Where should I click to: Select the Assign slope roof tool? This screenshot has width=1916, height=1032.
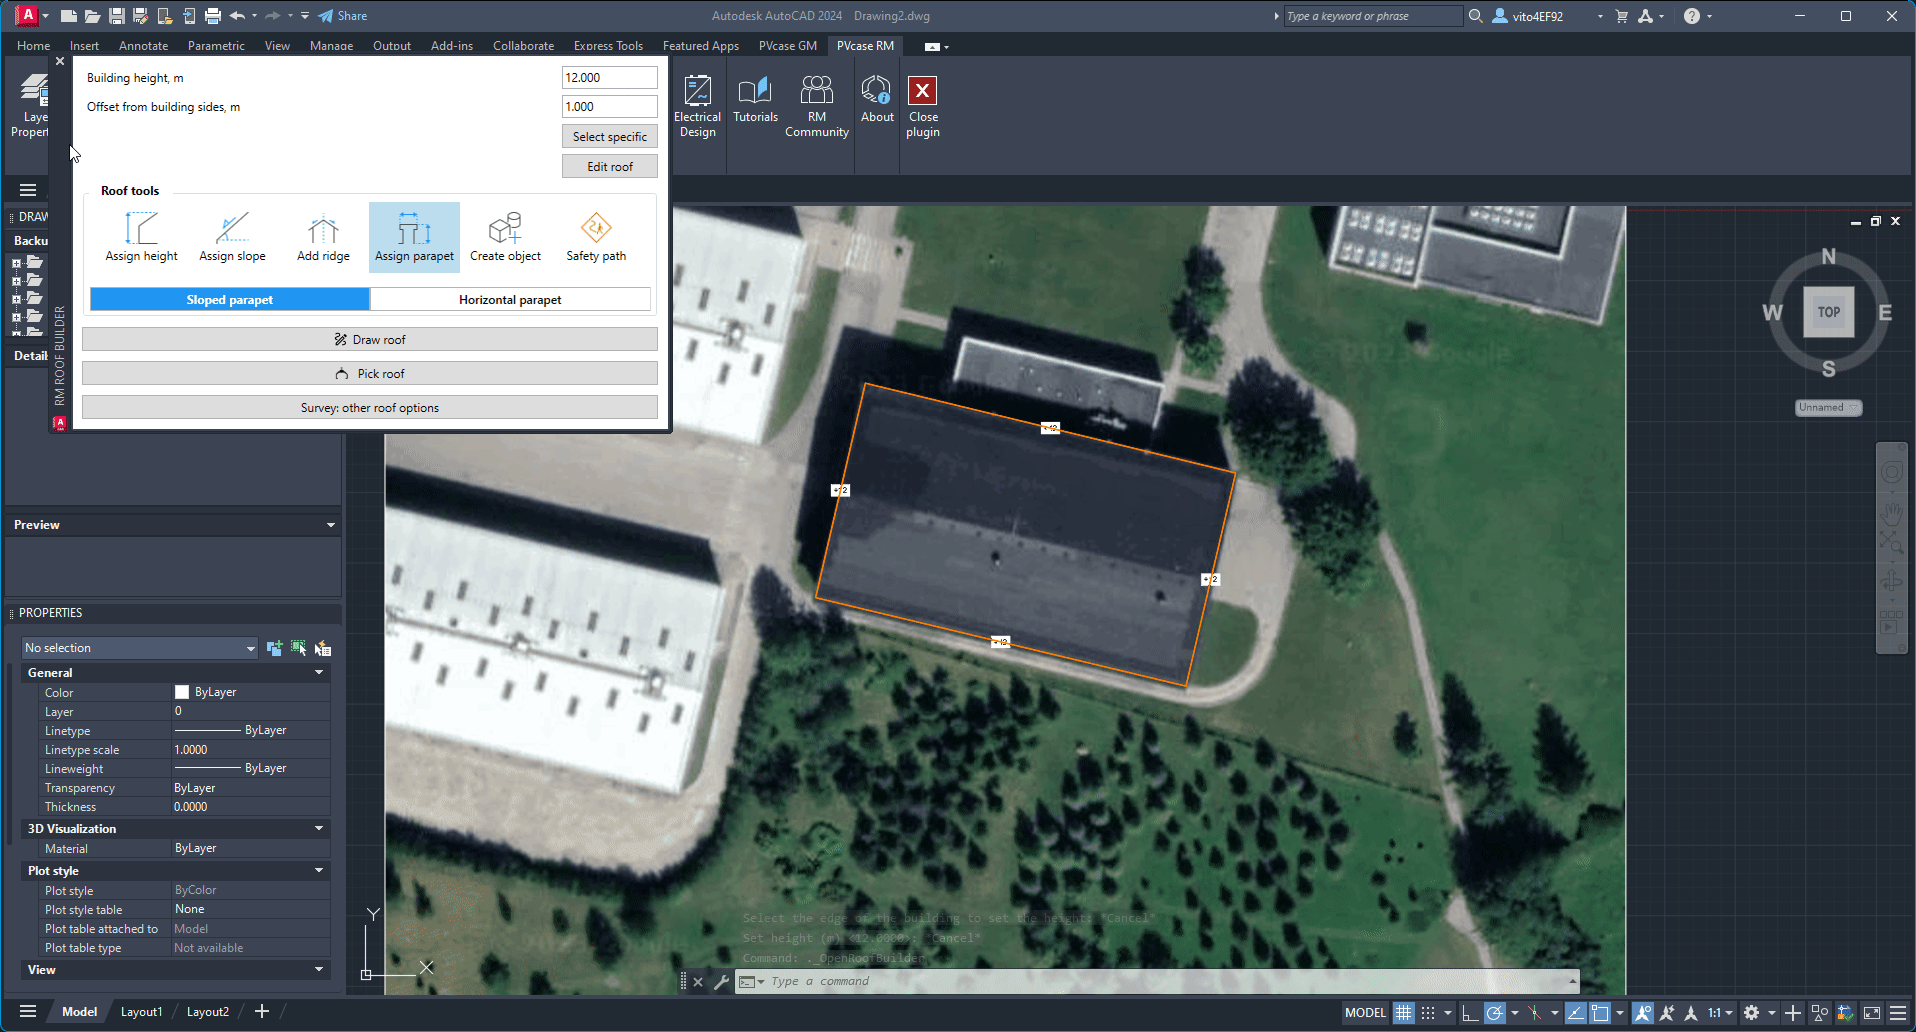232,237
